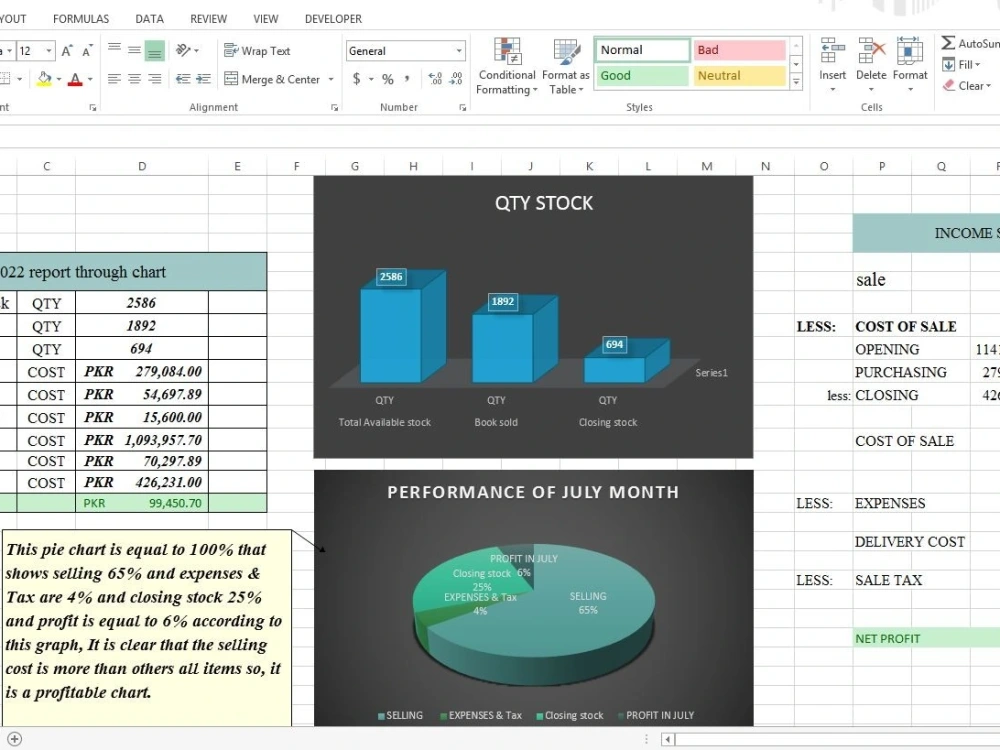Click the SELLING 65% pie slice label
1000x750 pixels.
588,603
